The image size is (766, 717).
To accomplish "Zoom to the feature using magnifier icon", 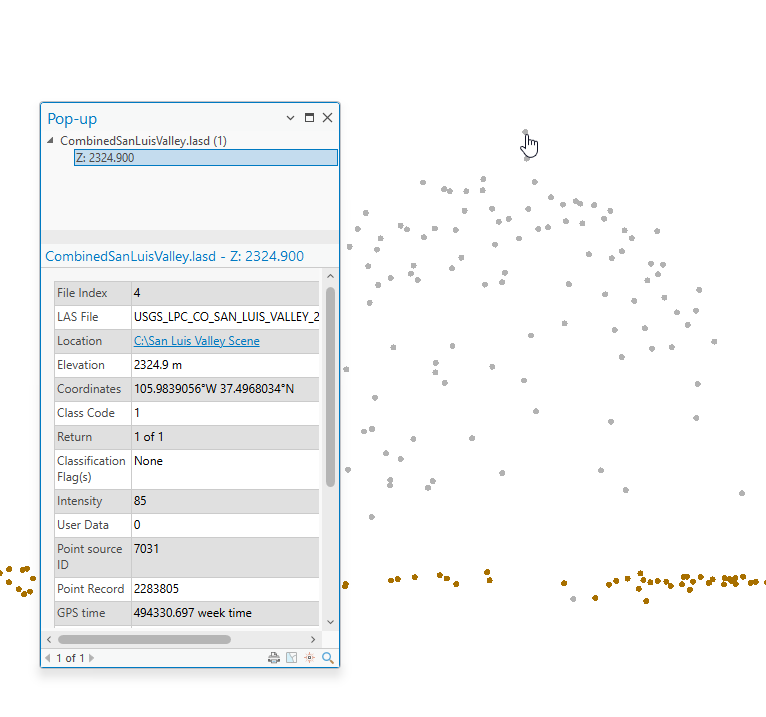I will tap(328, 658).
